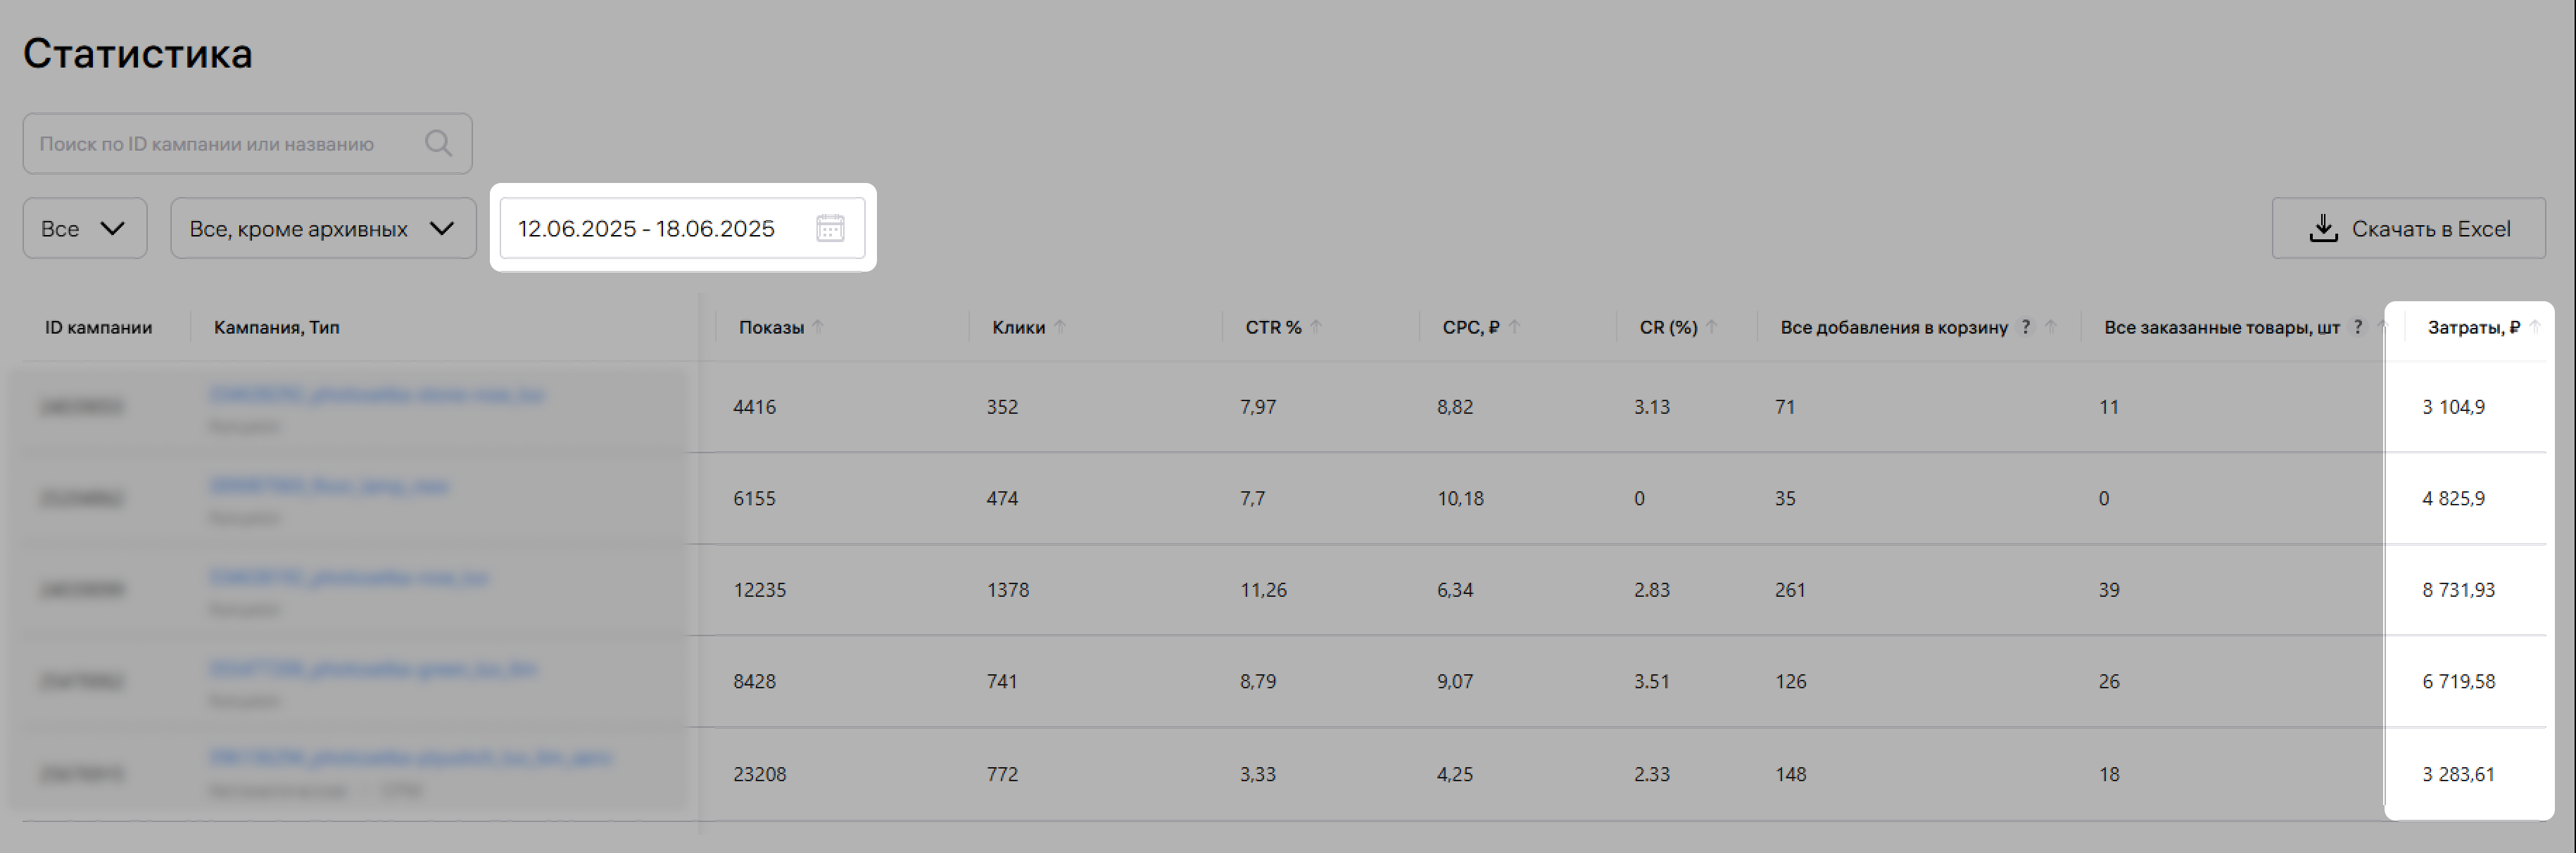Sort by Все добавления в корзину arrow
2576x853 pixels.
pyautogui.click(x=2051, y=327)
